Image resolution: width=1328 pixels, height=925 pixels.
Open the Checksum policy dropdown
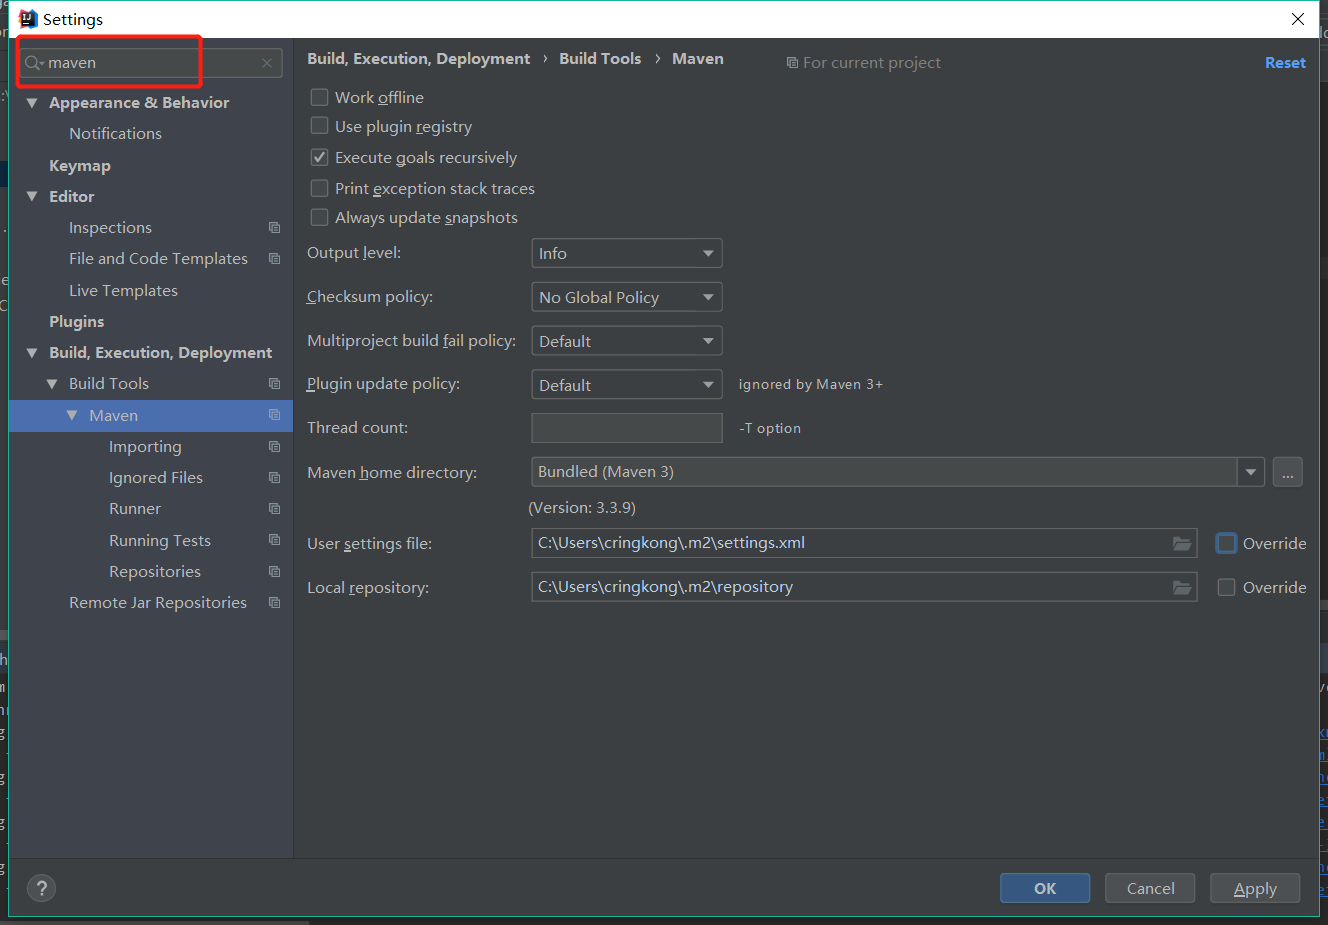(x=627, y=297)
